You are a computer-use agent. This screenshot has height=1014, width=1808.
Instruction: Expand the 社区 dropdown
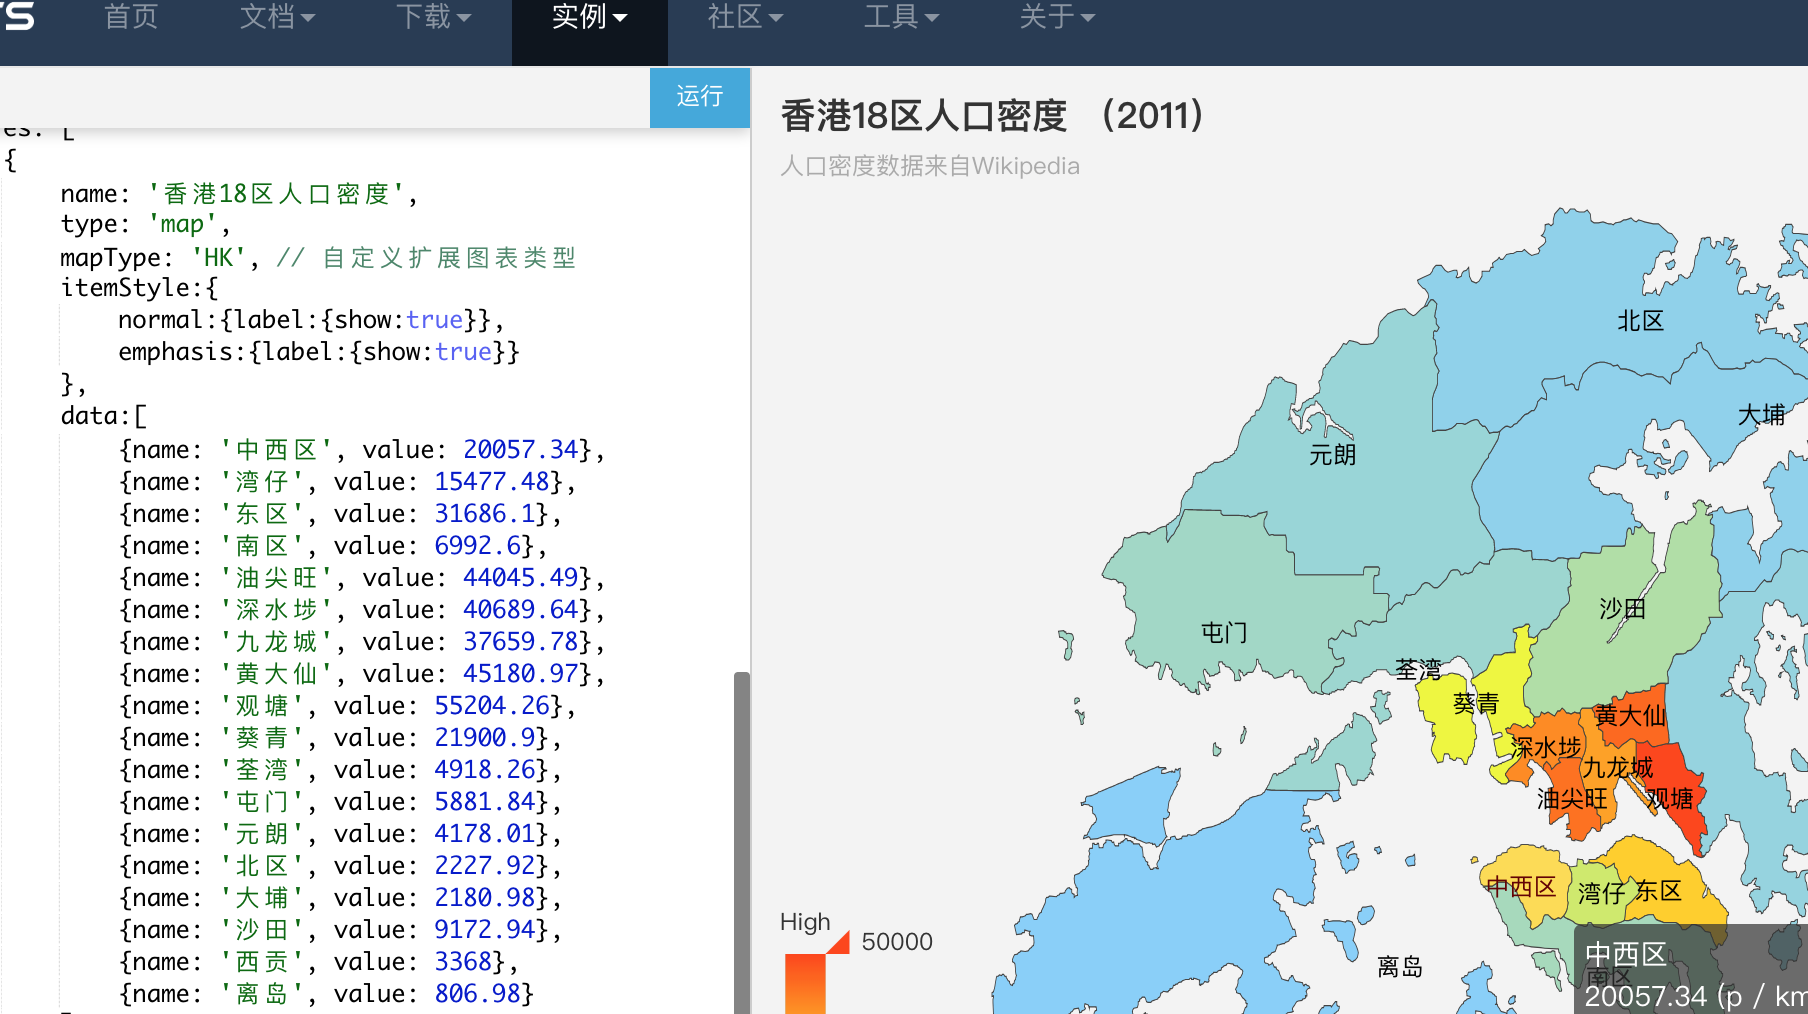coord(745,17)
